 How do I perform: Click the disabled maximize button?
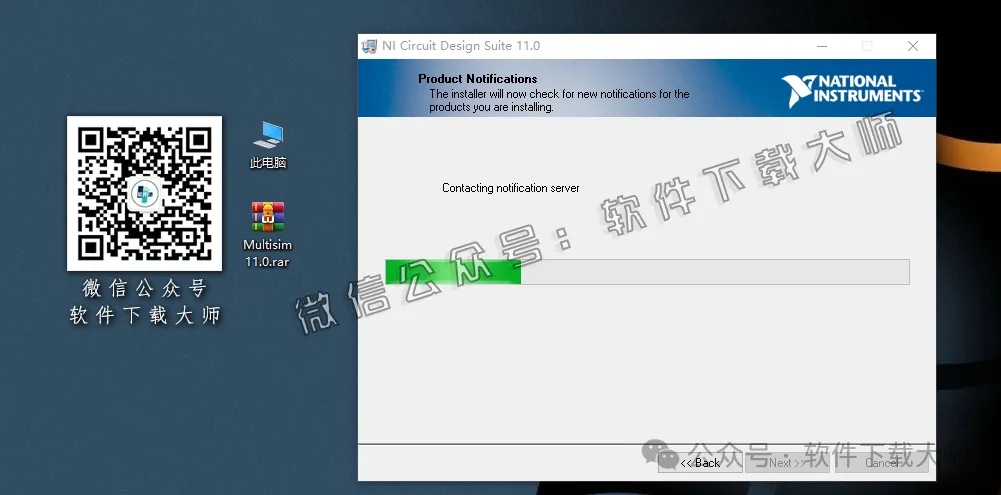(867, 46)
